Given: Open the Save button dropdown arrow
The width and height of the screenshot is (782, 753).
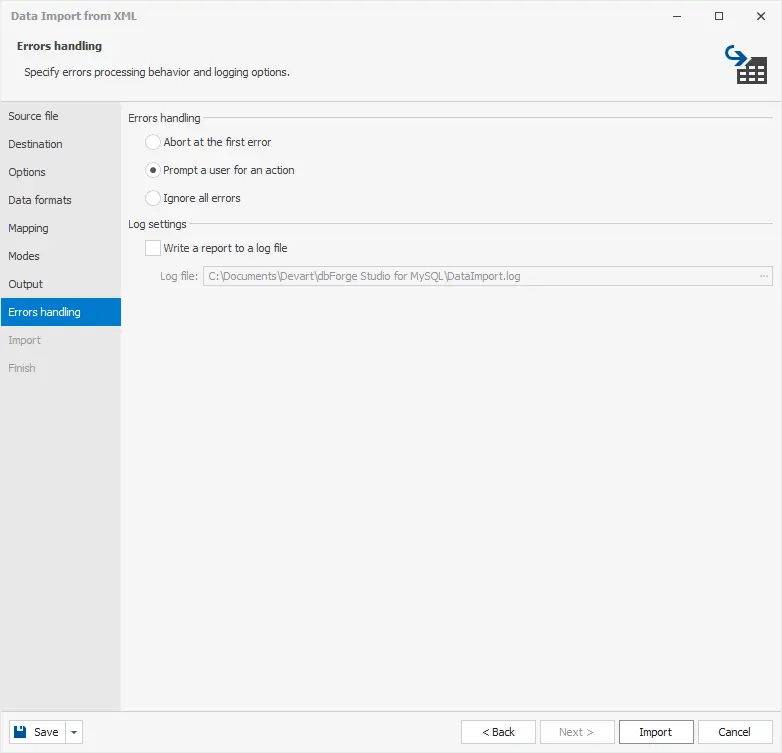Looking at the screenshot, I should point(75,732).
